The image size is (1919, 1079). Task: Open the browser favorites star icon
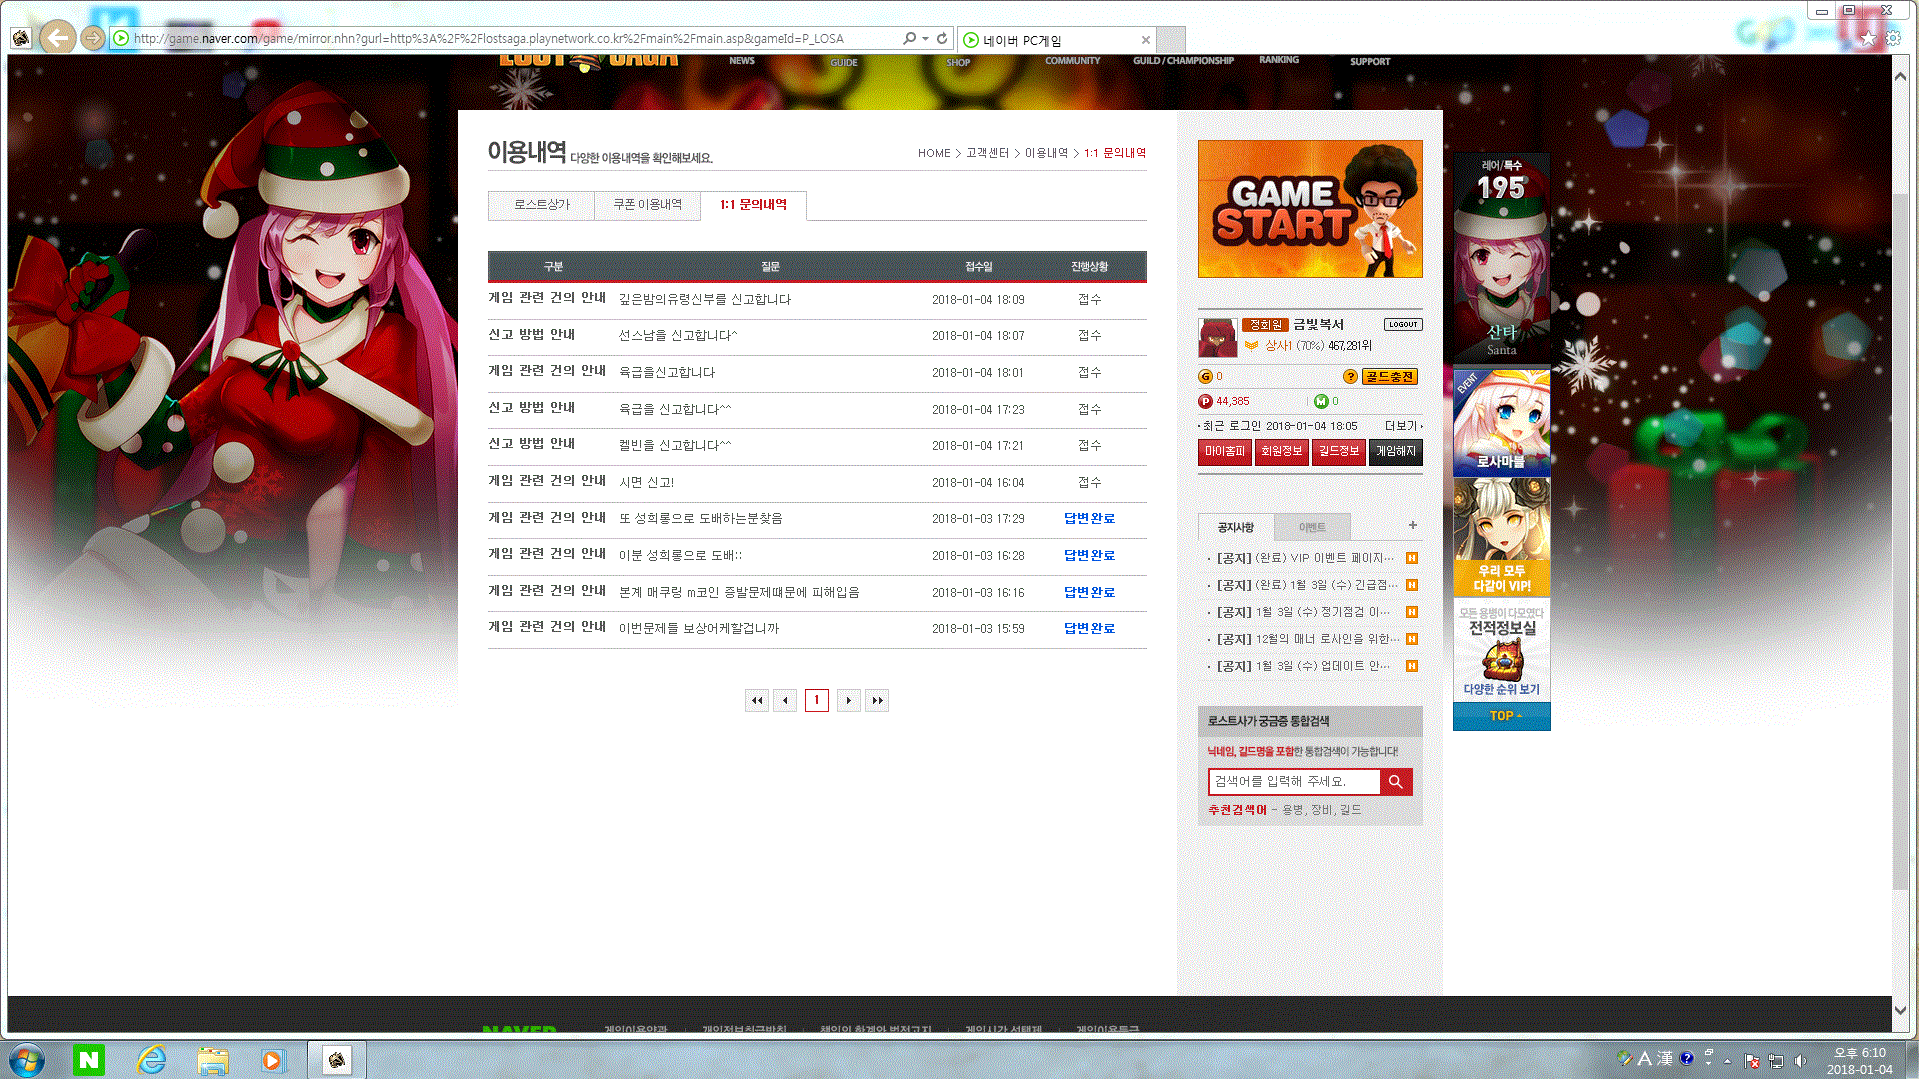pyautogui.click(x=1867, y=38)
